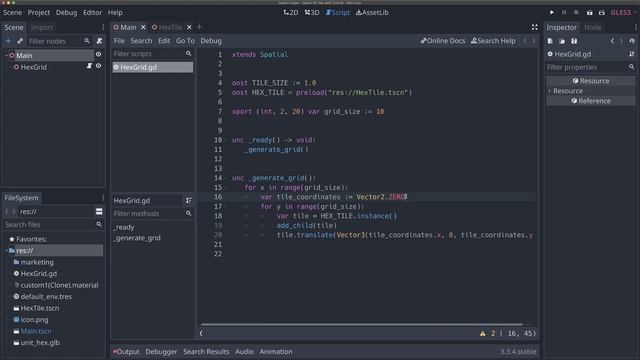Click the search icon in Filter nodes
The width and height of the screenshot is (640, 360).
(87, 41)
